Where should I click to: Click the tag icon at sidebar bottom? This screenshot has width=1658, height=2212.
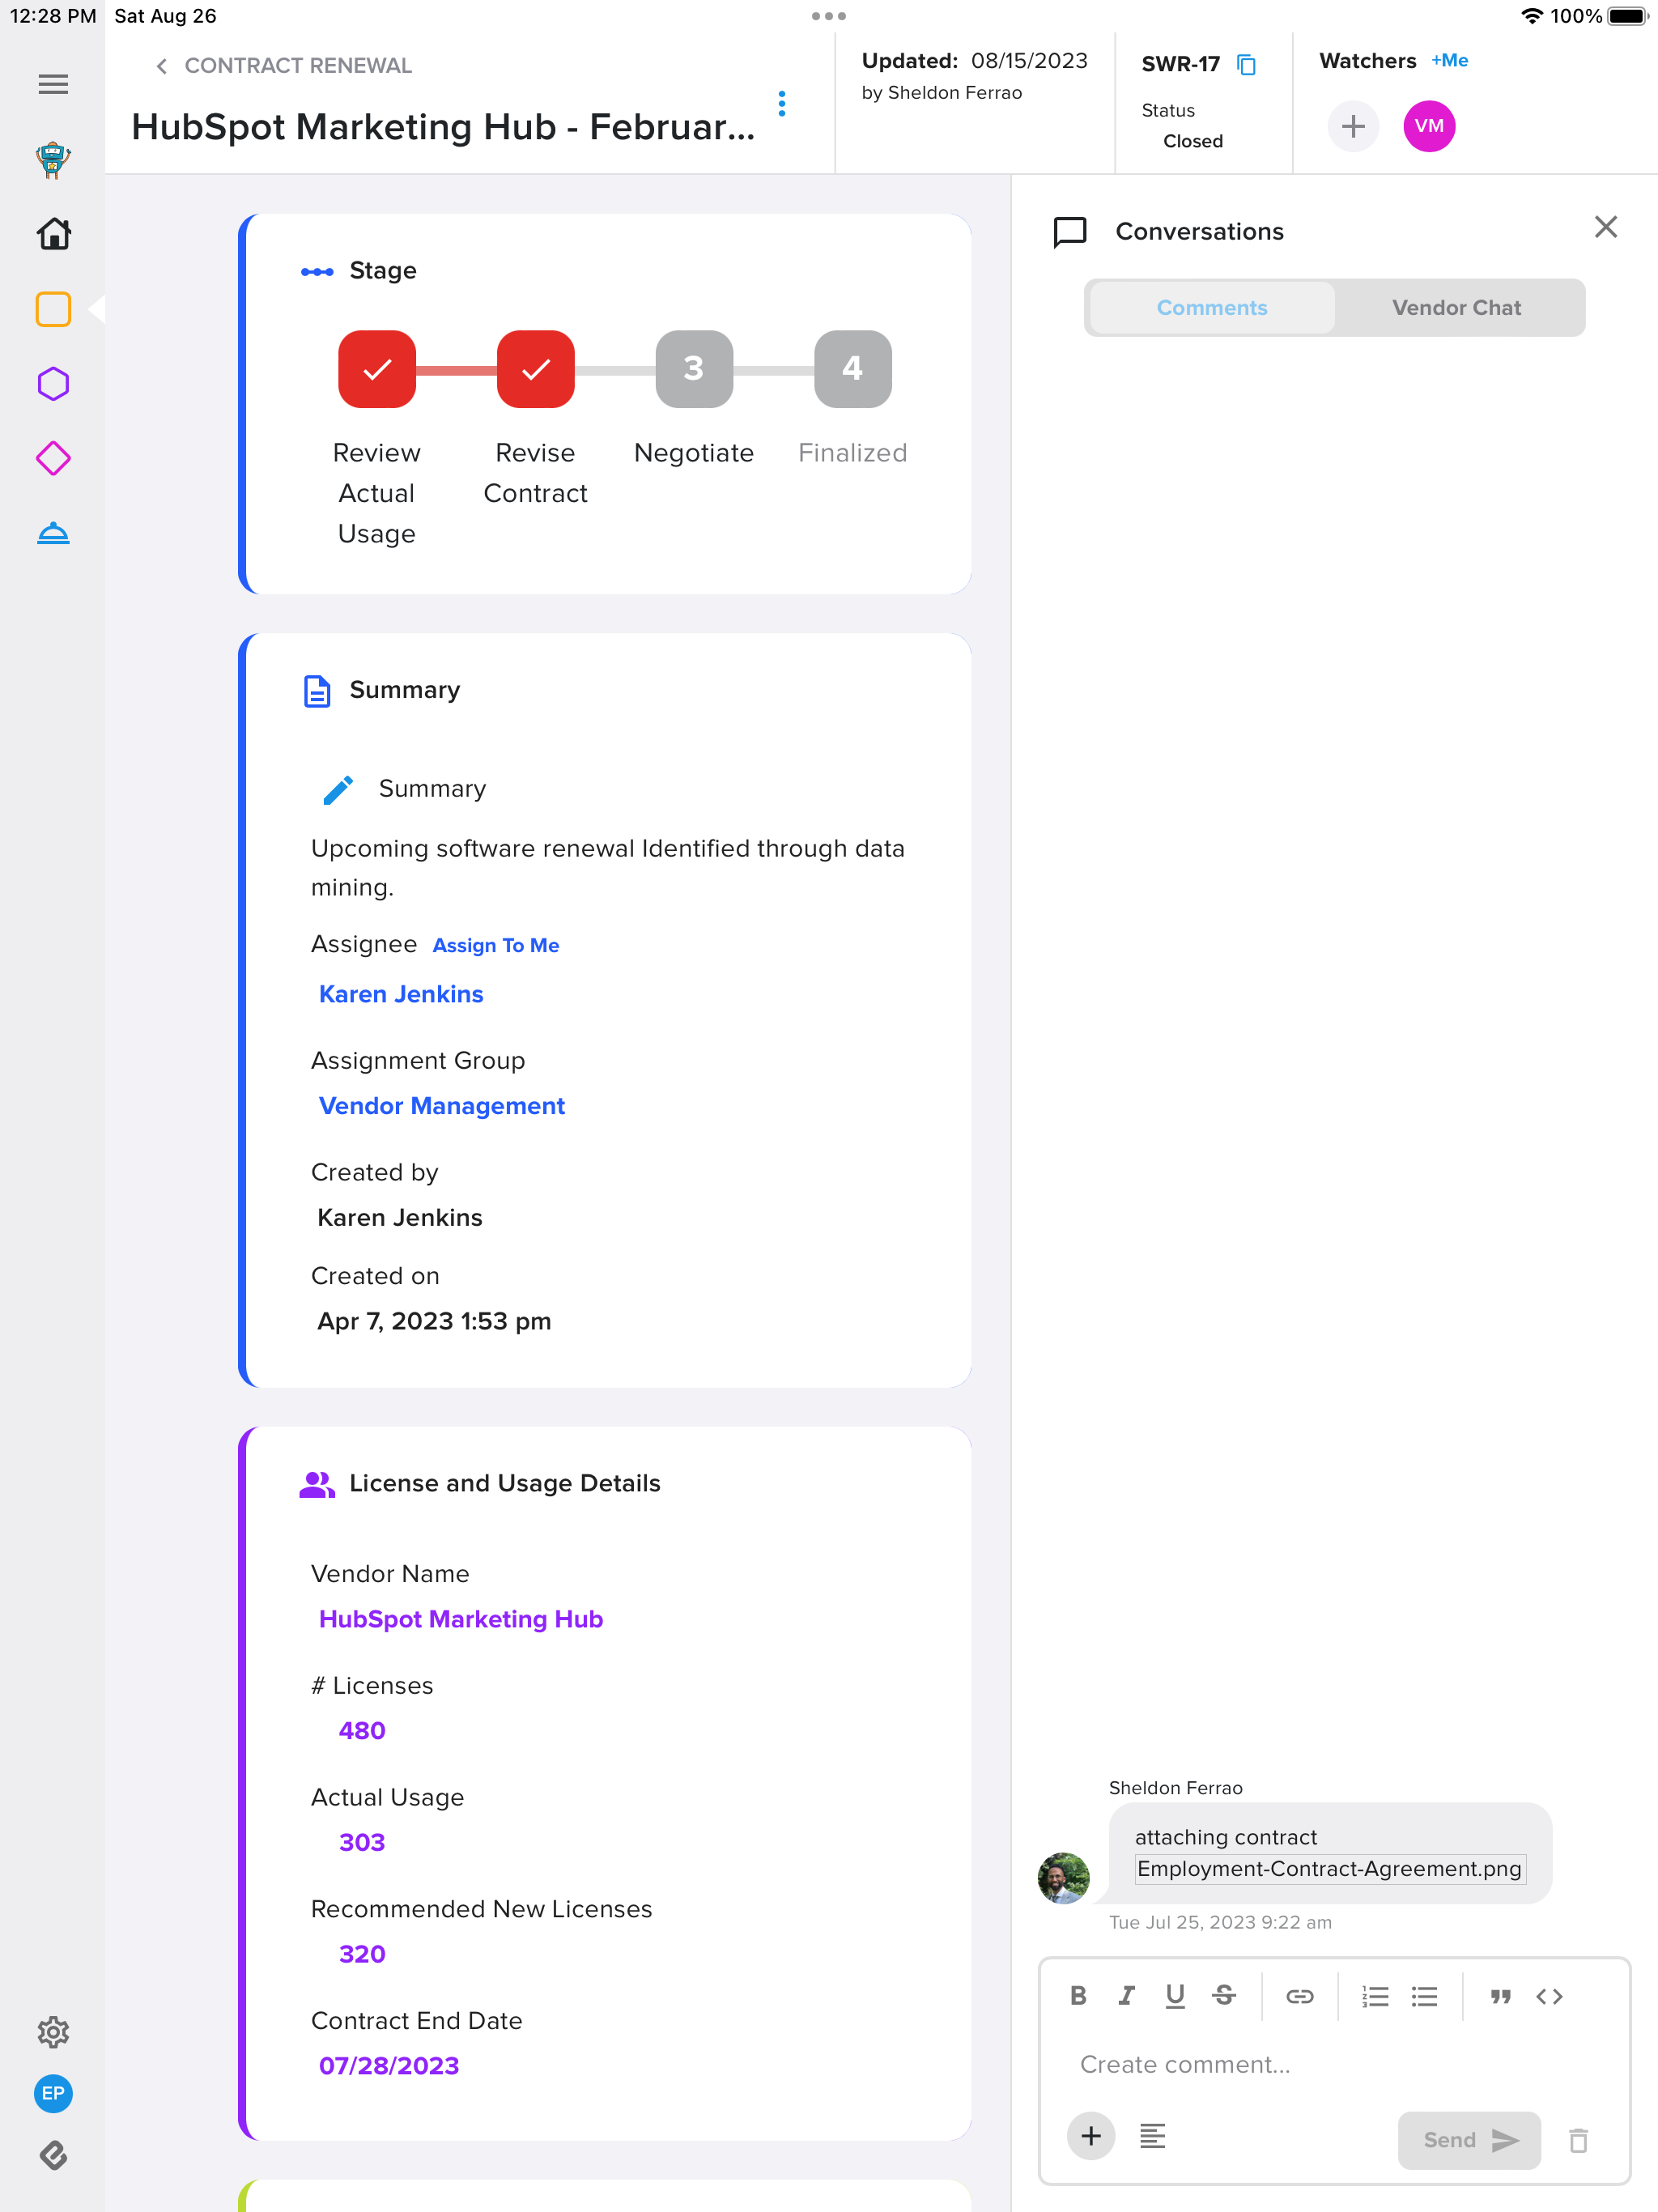coord(53,2155)
